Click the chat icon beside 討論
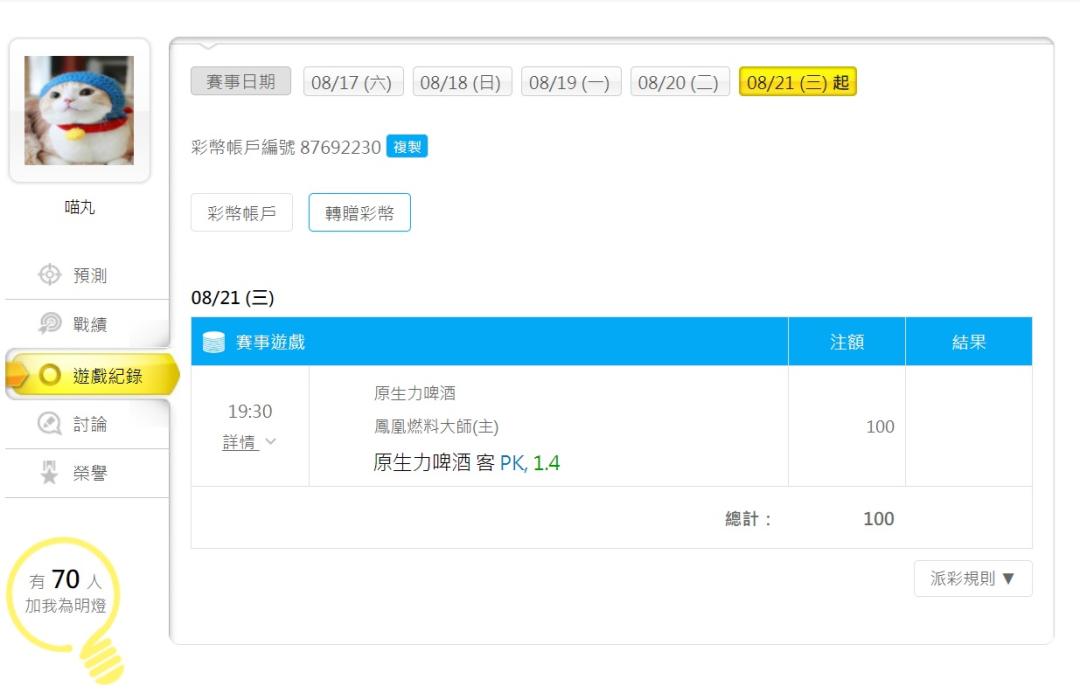This screenshot has height=693, width=1080. click(50, 423)
